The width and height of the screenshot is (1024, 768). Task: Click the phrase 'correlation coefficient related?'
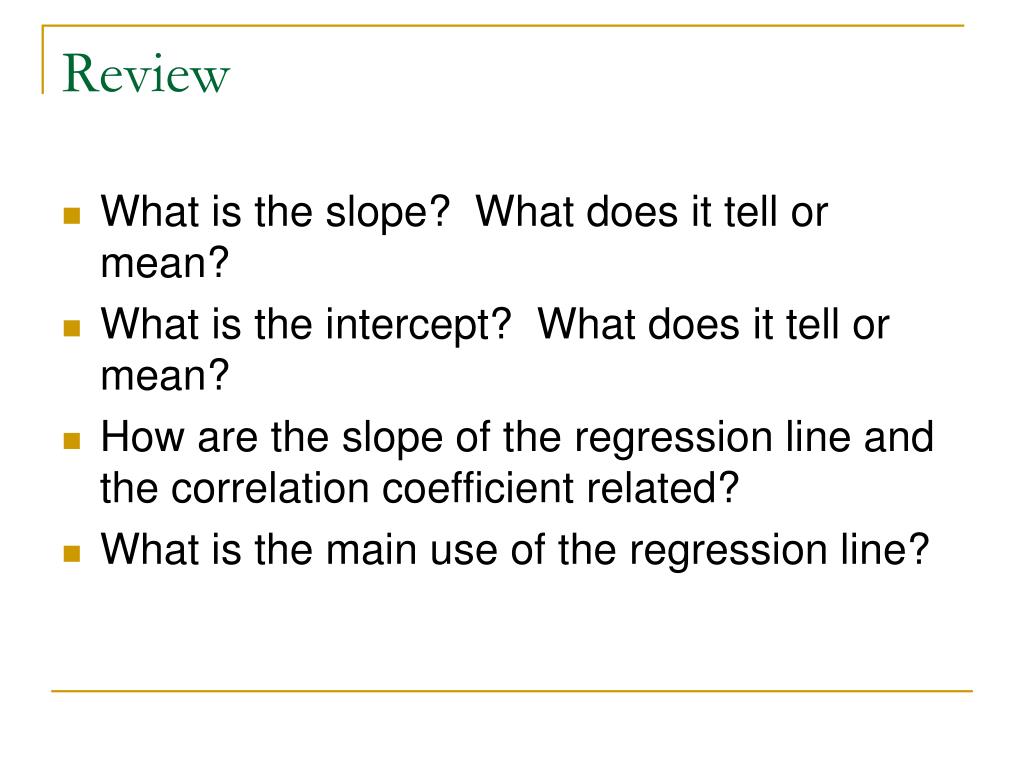455,488
